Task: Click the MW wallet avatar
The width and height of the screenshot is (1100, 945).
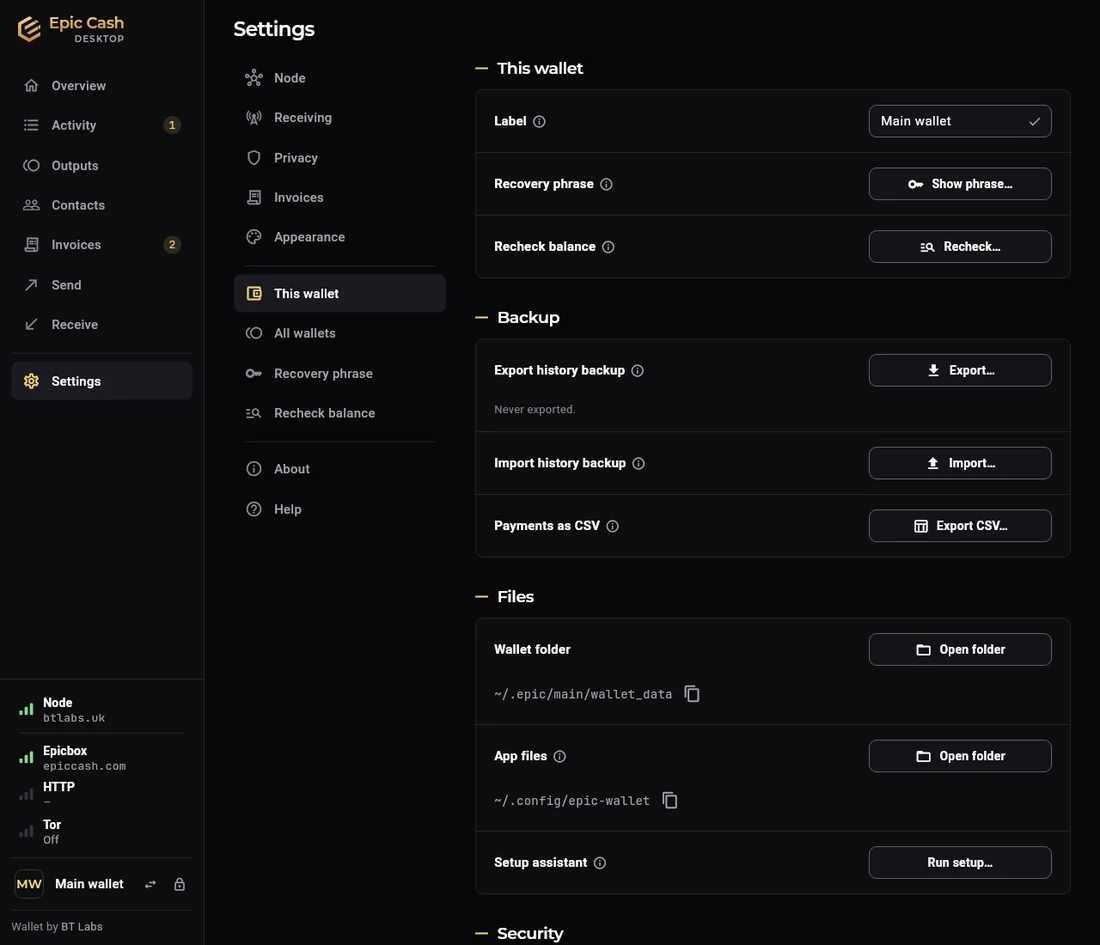Action: point(29,884)
